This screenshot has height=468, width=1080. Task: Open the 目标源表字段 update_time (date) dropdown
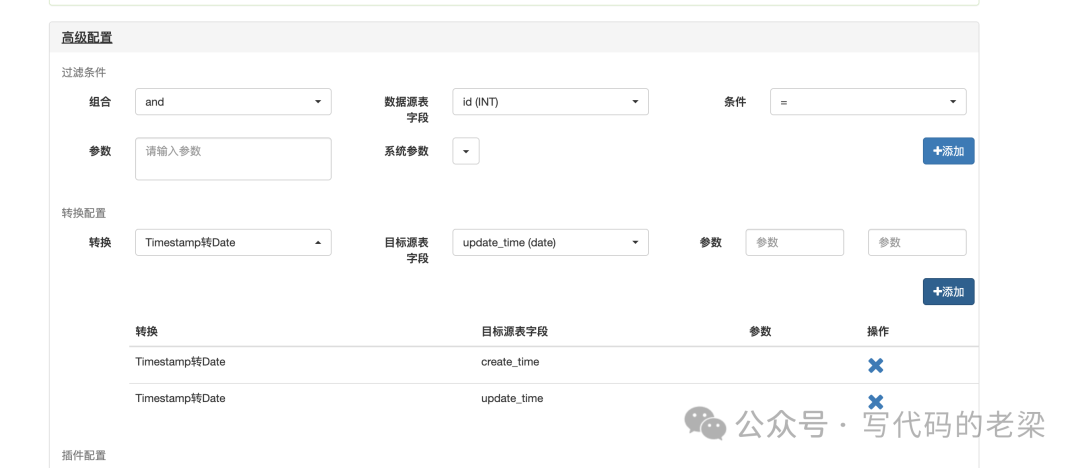click(550, 243)
